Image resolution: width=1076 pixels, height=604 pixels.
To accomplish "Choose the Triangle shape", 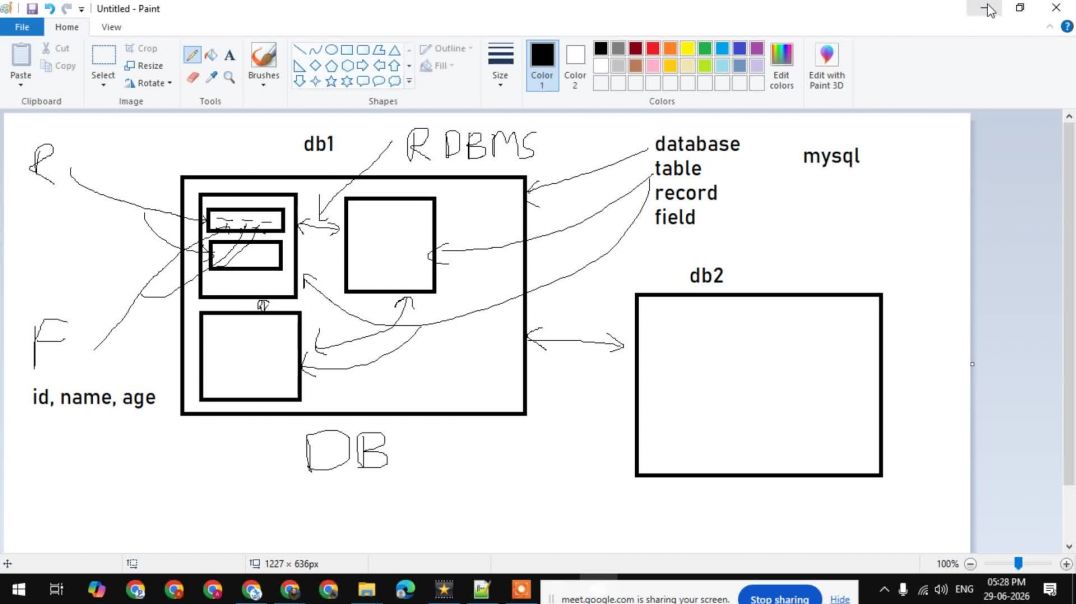I will (x=395, y=50).
